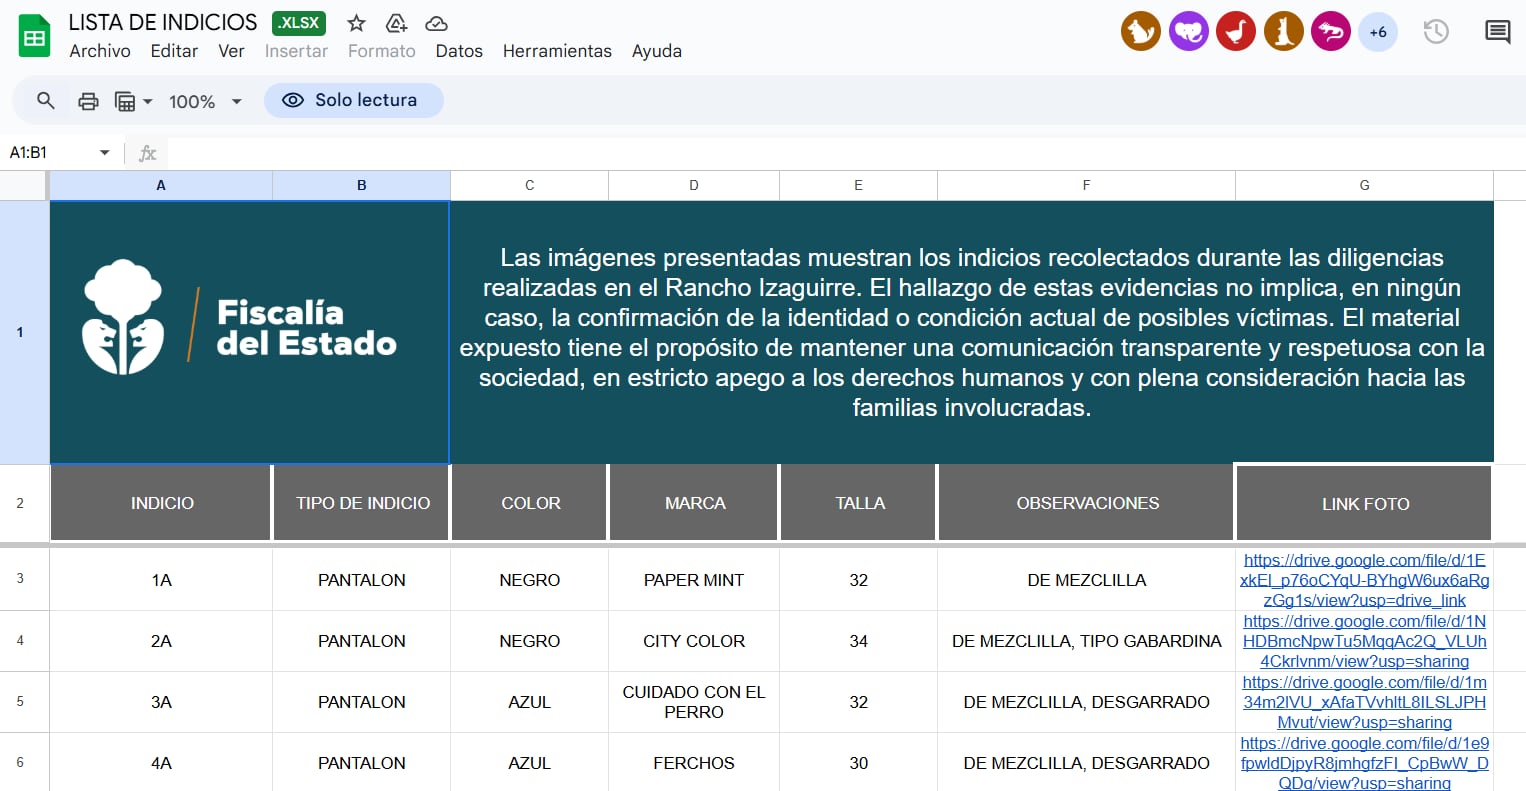1526x791 pixels.
Task: Click the Solo lectura view-only indicator
Action: [353, 100]
